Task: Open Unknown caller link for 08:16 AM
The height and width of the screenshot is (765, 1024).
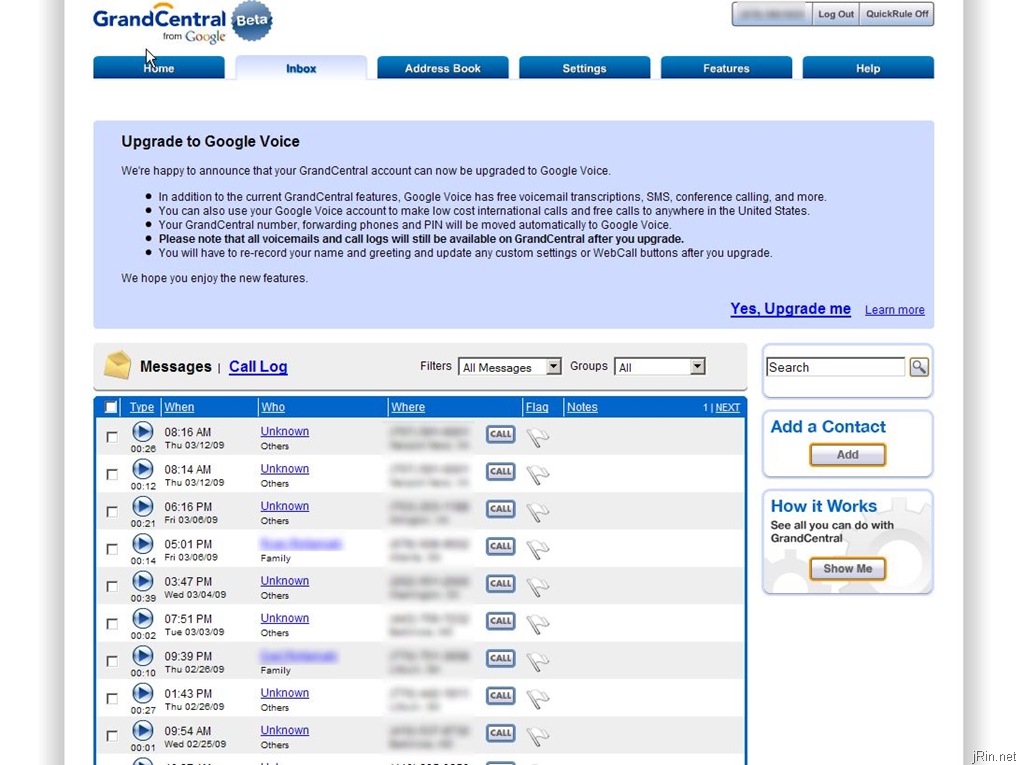Action: [285, 431]
